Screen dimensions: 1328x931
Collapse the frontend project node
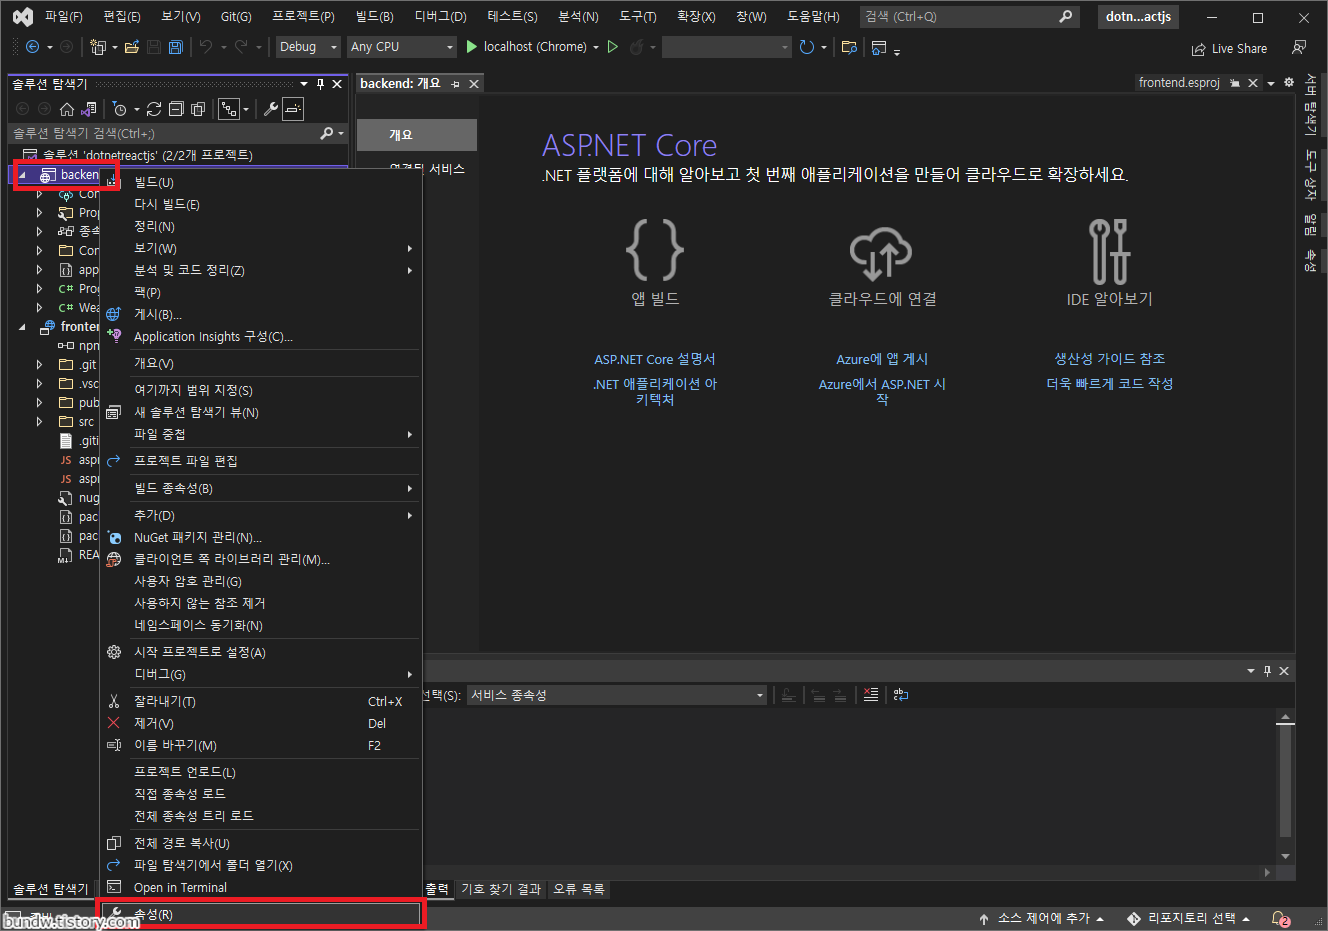tap(22, 327)
